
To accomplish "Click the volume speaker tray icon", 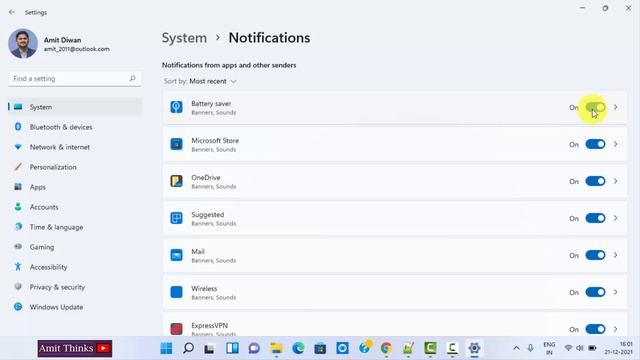I will 580,348.
